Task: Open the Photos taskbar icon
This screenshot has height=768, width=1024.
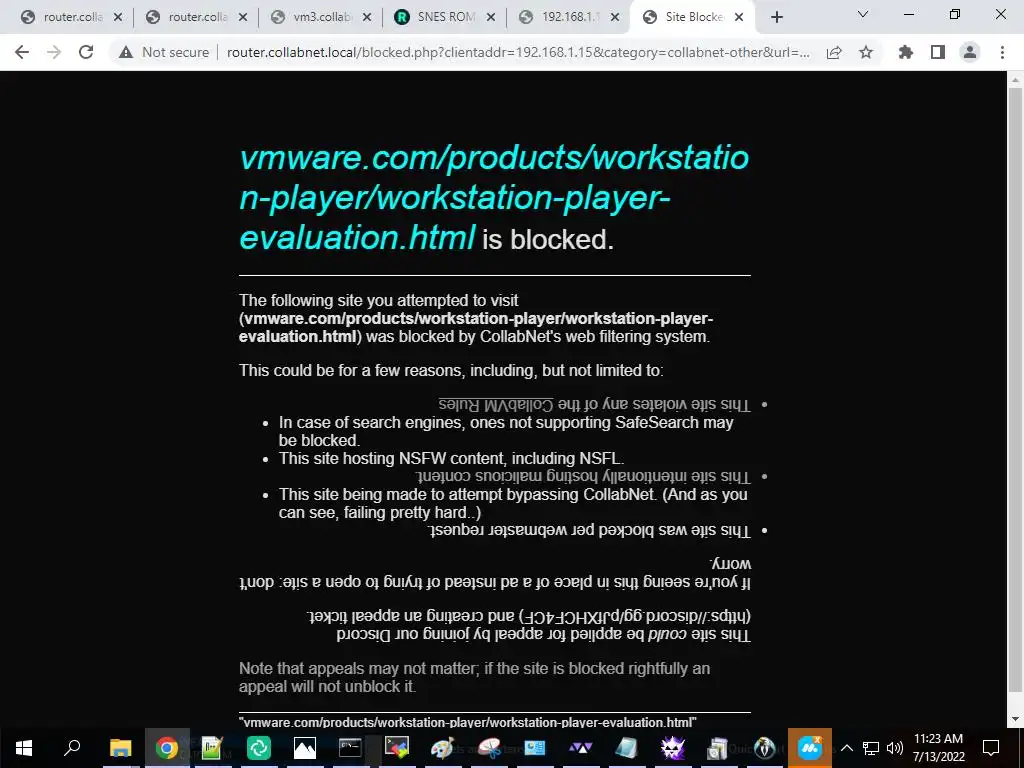Action: pyautogui.click(x=304, y=748)
